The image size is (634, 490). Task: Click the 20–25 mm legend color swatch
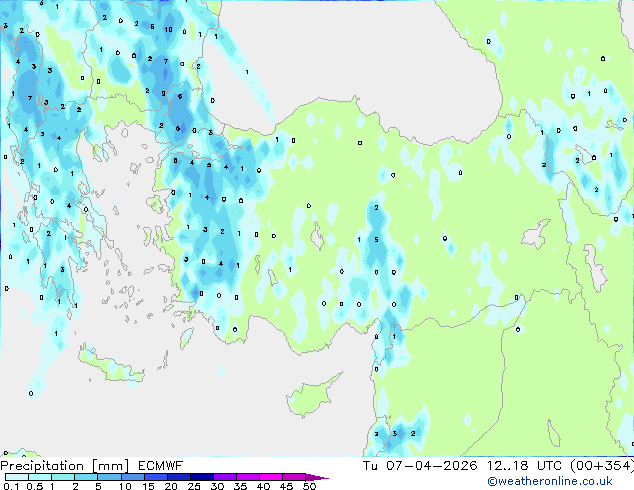[178, 477]
